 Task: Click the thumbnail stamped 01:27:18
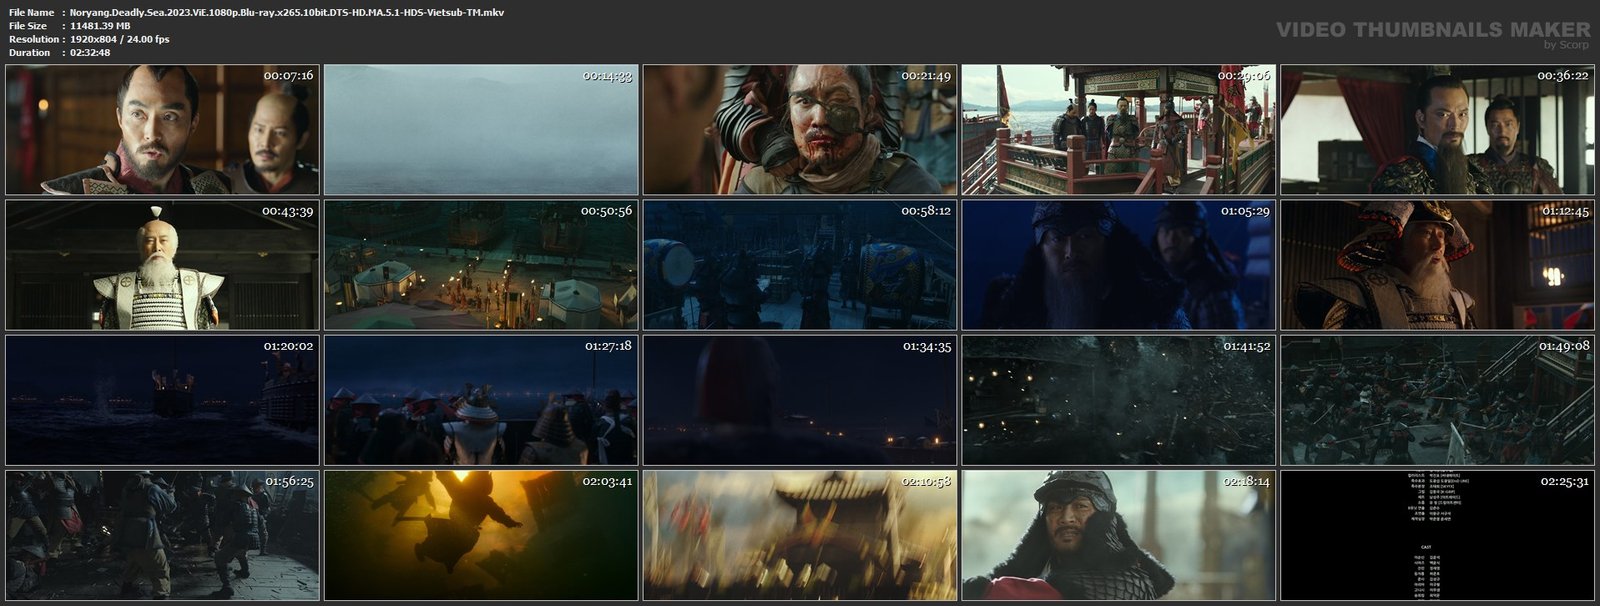pos(481,400)
